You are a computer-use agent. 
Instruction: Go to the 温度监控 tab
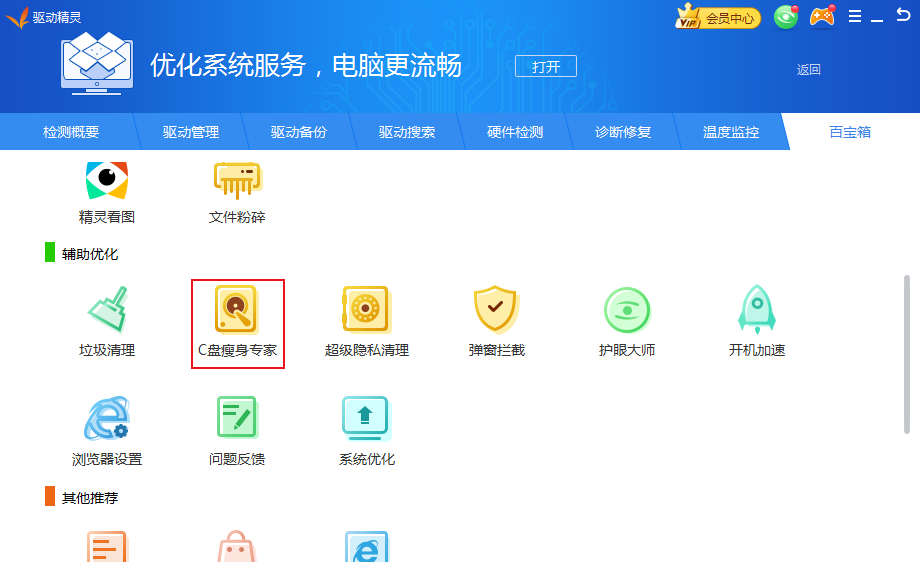pyautogui.click(x=731, y=132)
